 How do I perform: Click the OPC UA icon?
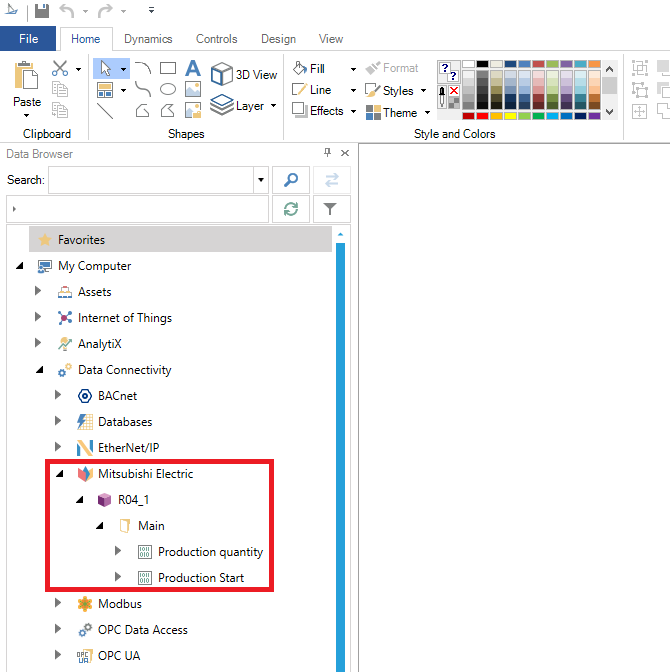85,656
